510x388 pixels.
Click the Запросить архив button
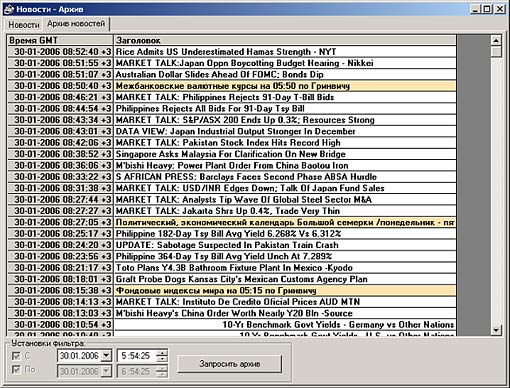click(x=229, y=364)
